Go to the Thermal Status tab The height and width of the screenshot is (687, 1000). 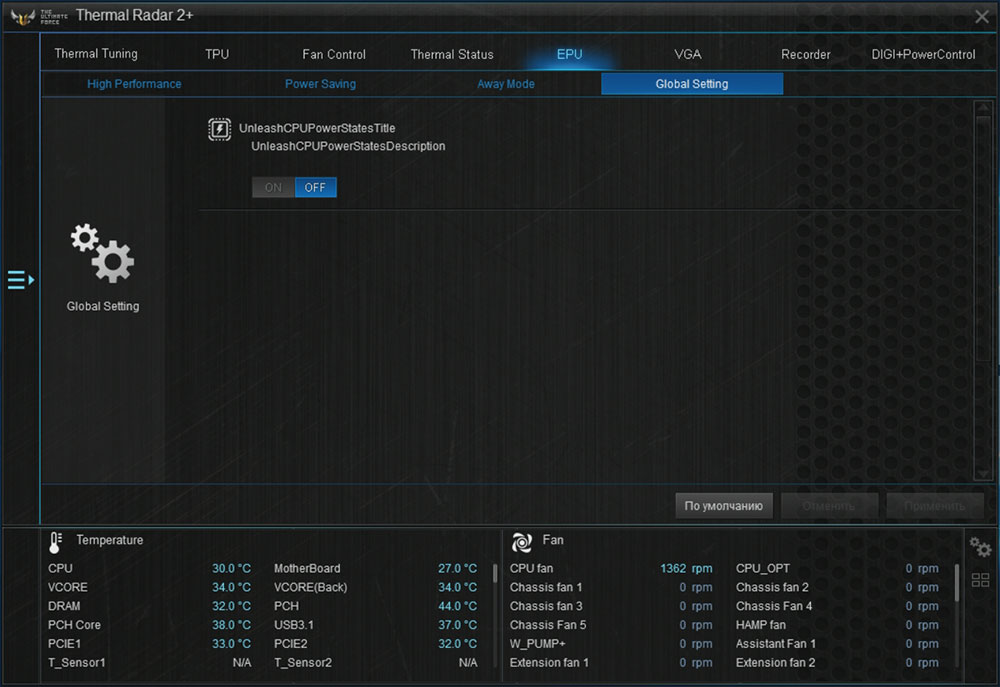pyautogui.click(x=452, y=54)
